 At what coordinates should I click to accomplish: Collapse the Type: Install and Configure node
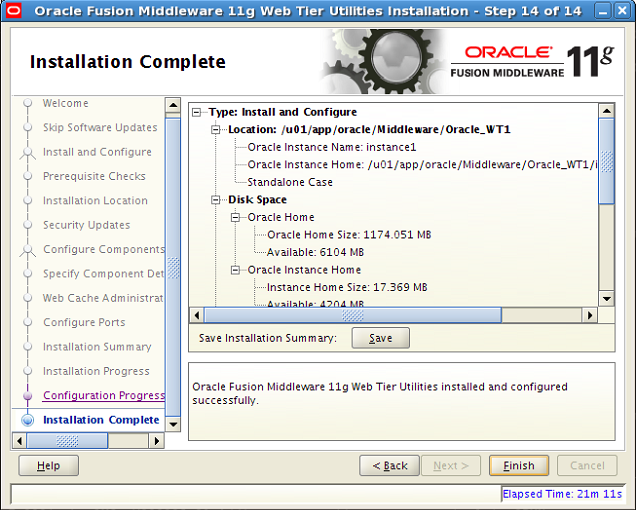pyautogui.click(x=197, y=112)
